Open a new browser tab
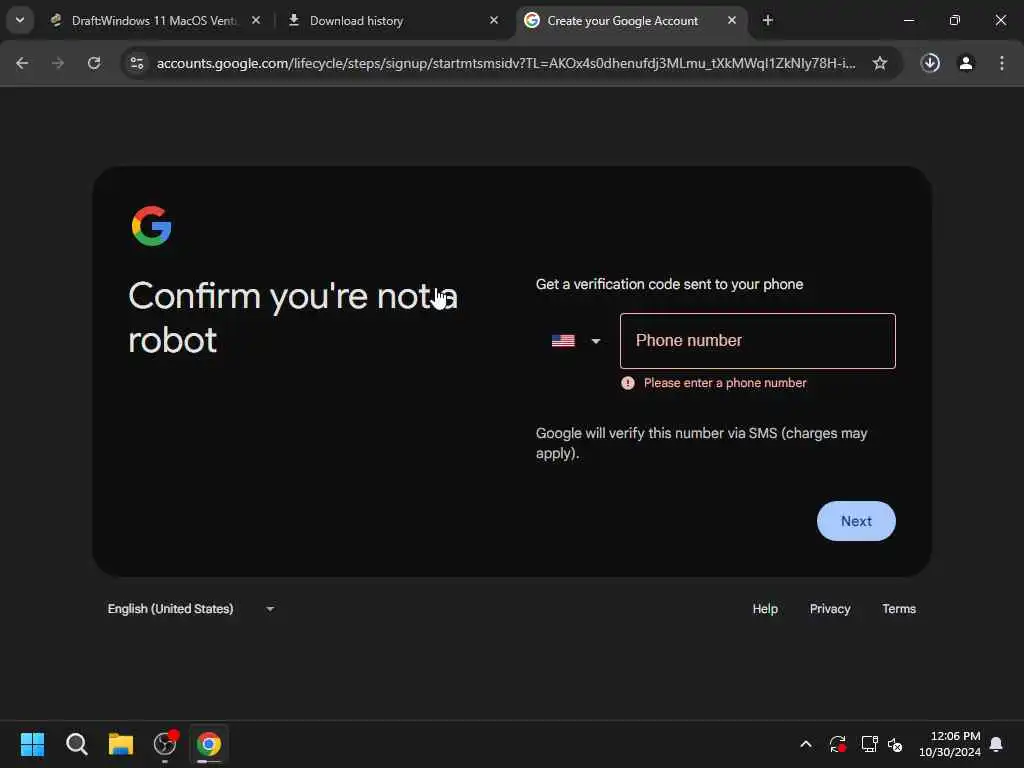The image size is (1024, 768). 767,20
